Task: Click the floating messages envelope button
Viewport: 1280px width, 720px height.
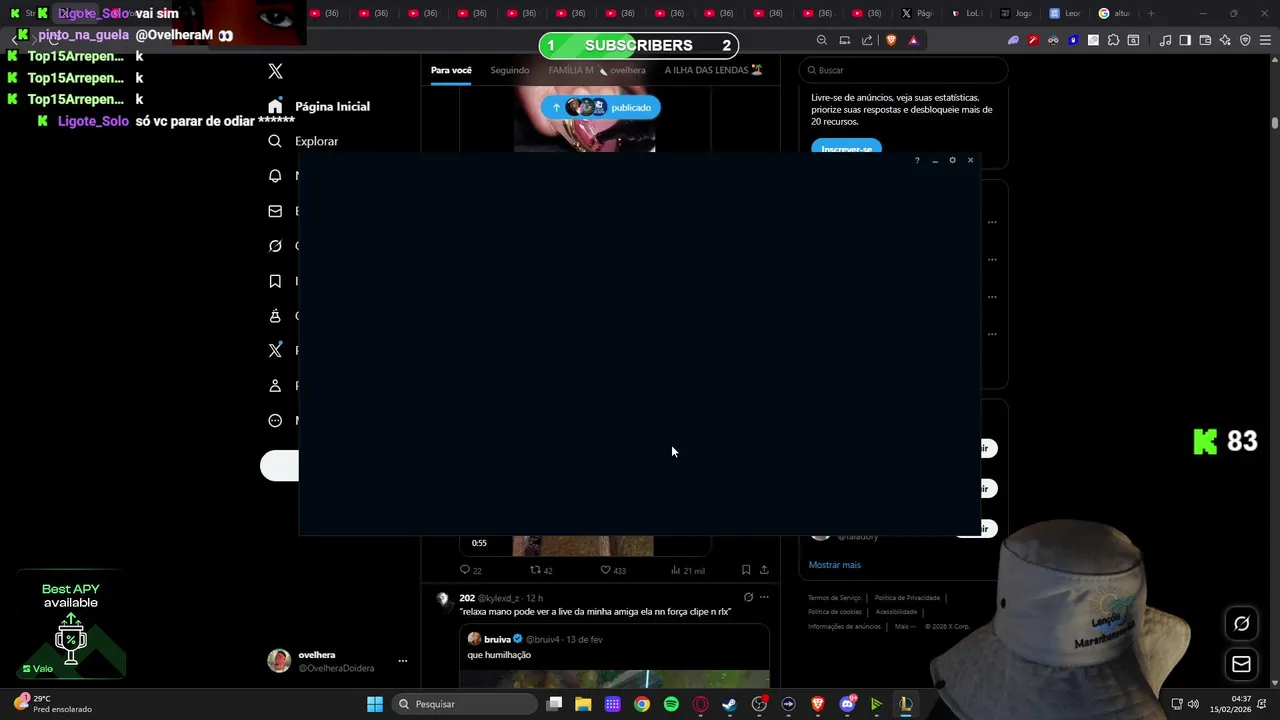Action: [1242, 664]
